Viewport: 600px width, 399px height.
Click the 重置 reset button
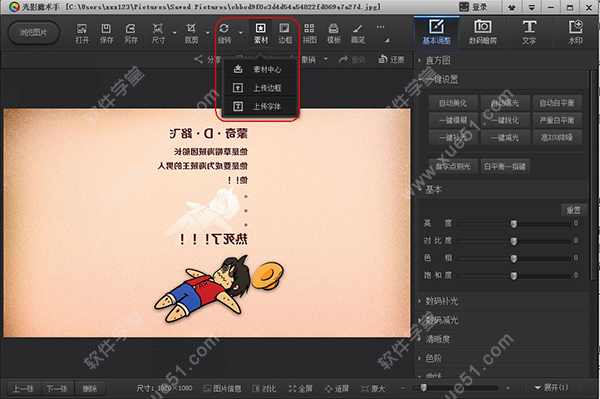click(x=573, y=210)
